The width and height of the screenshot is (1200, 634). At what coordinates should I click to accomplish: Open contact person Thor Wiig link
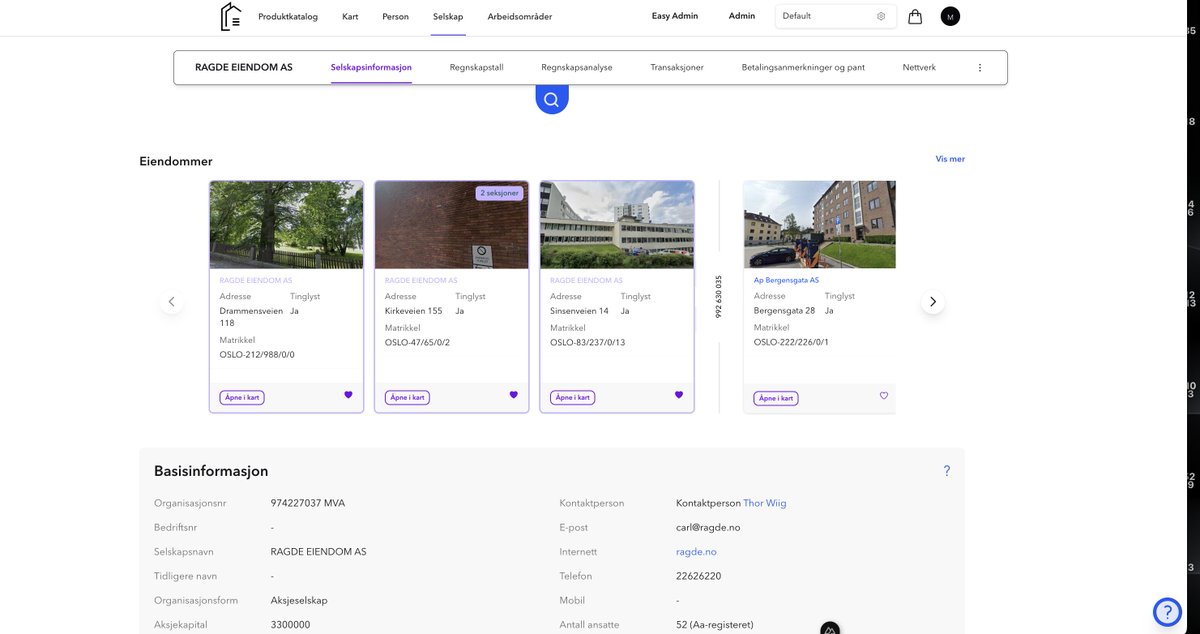pyautogui.click(x=765, y=503)
